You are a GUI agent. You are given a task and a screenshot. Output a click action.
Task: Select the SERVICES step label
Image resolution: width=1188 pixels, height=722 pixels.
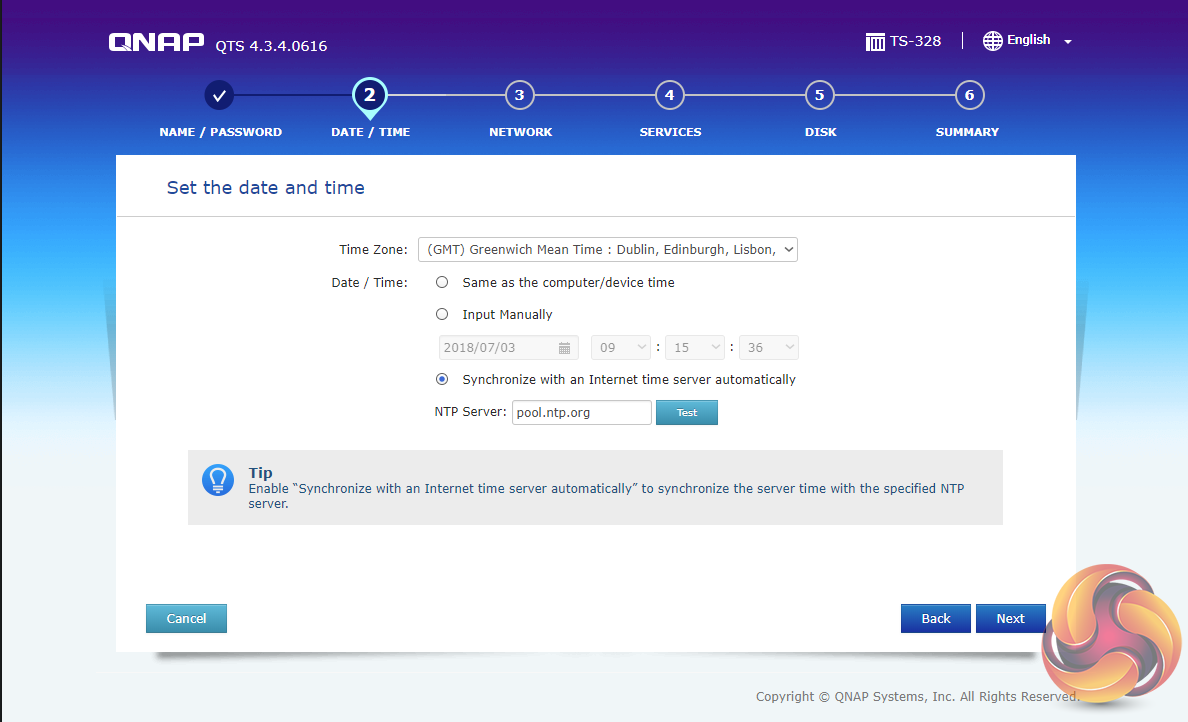pos(671,132)
